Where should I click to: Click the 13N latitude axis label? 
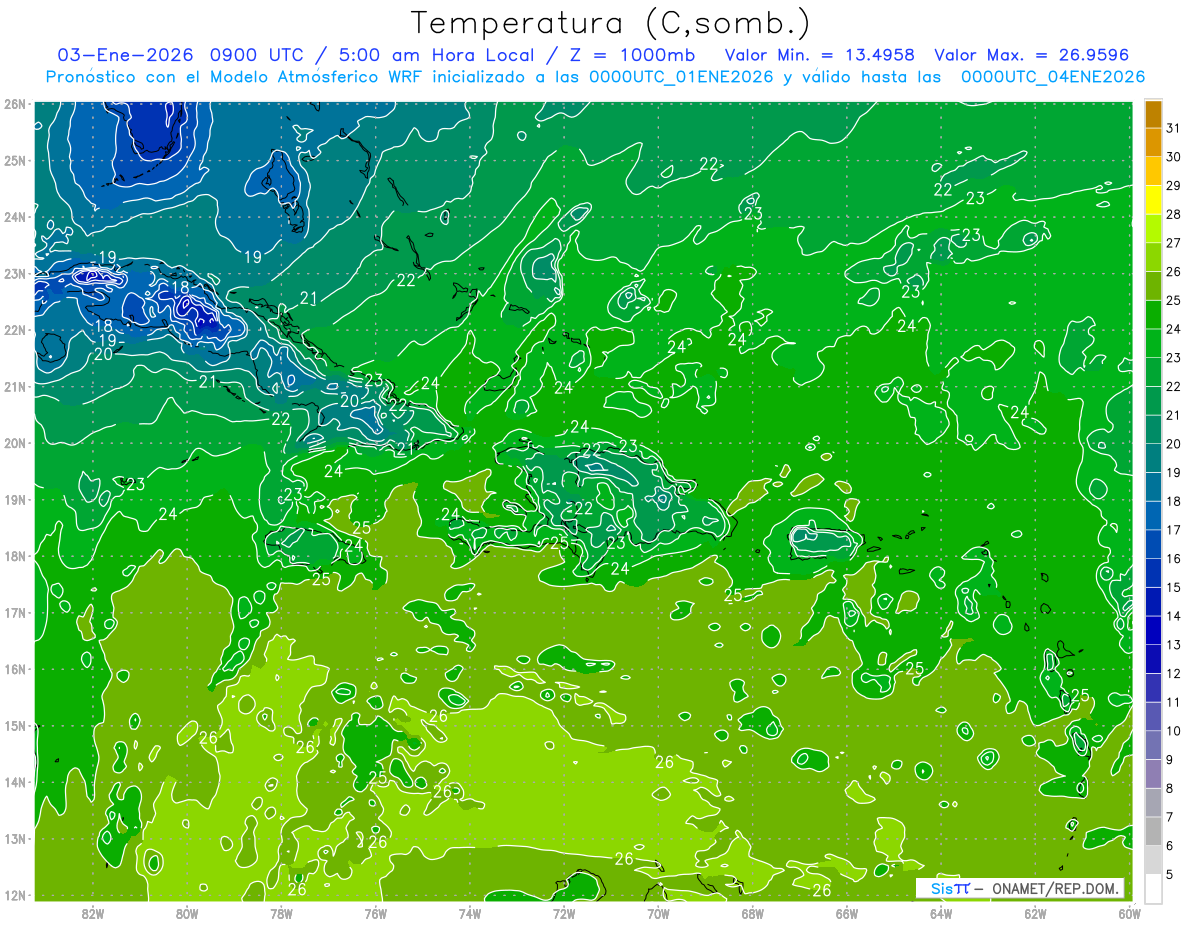tap(14, 838)
